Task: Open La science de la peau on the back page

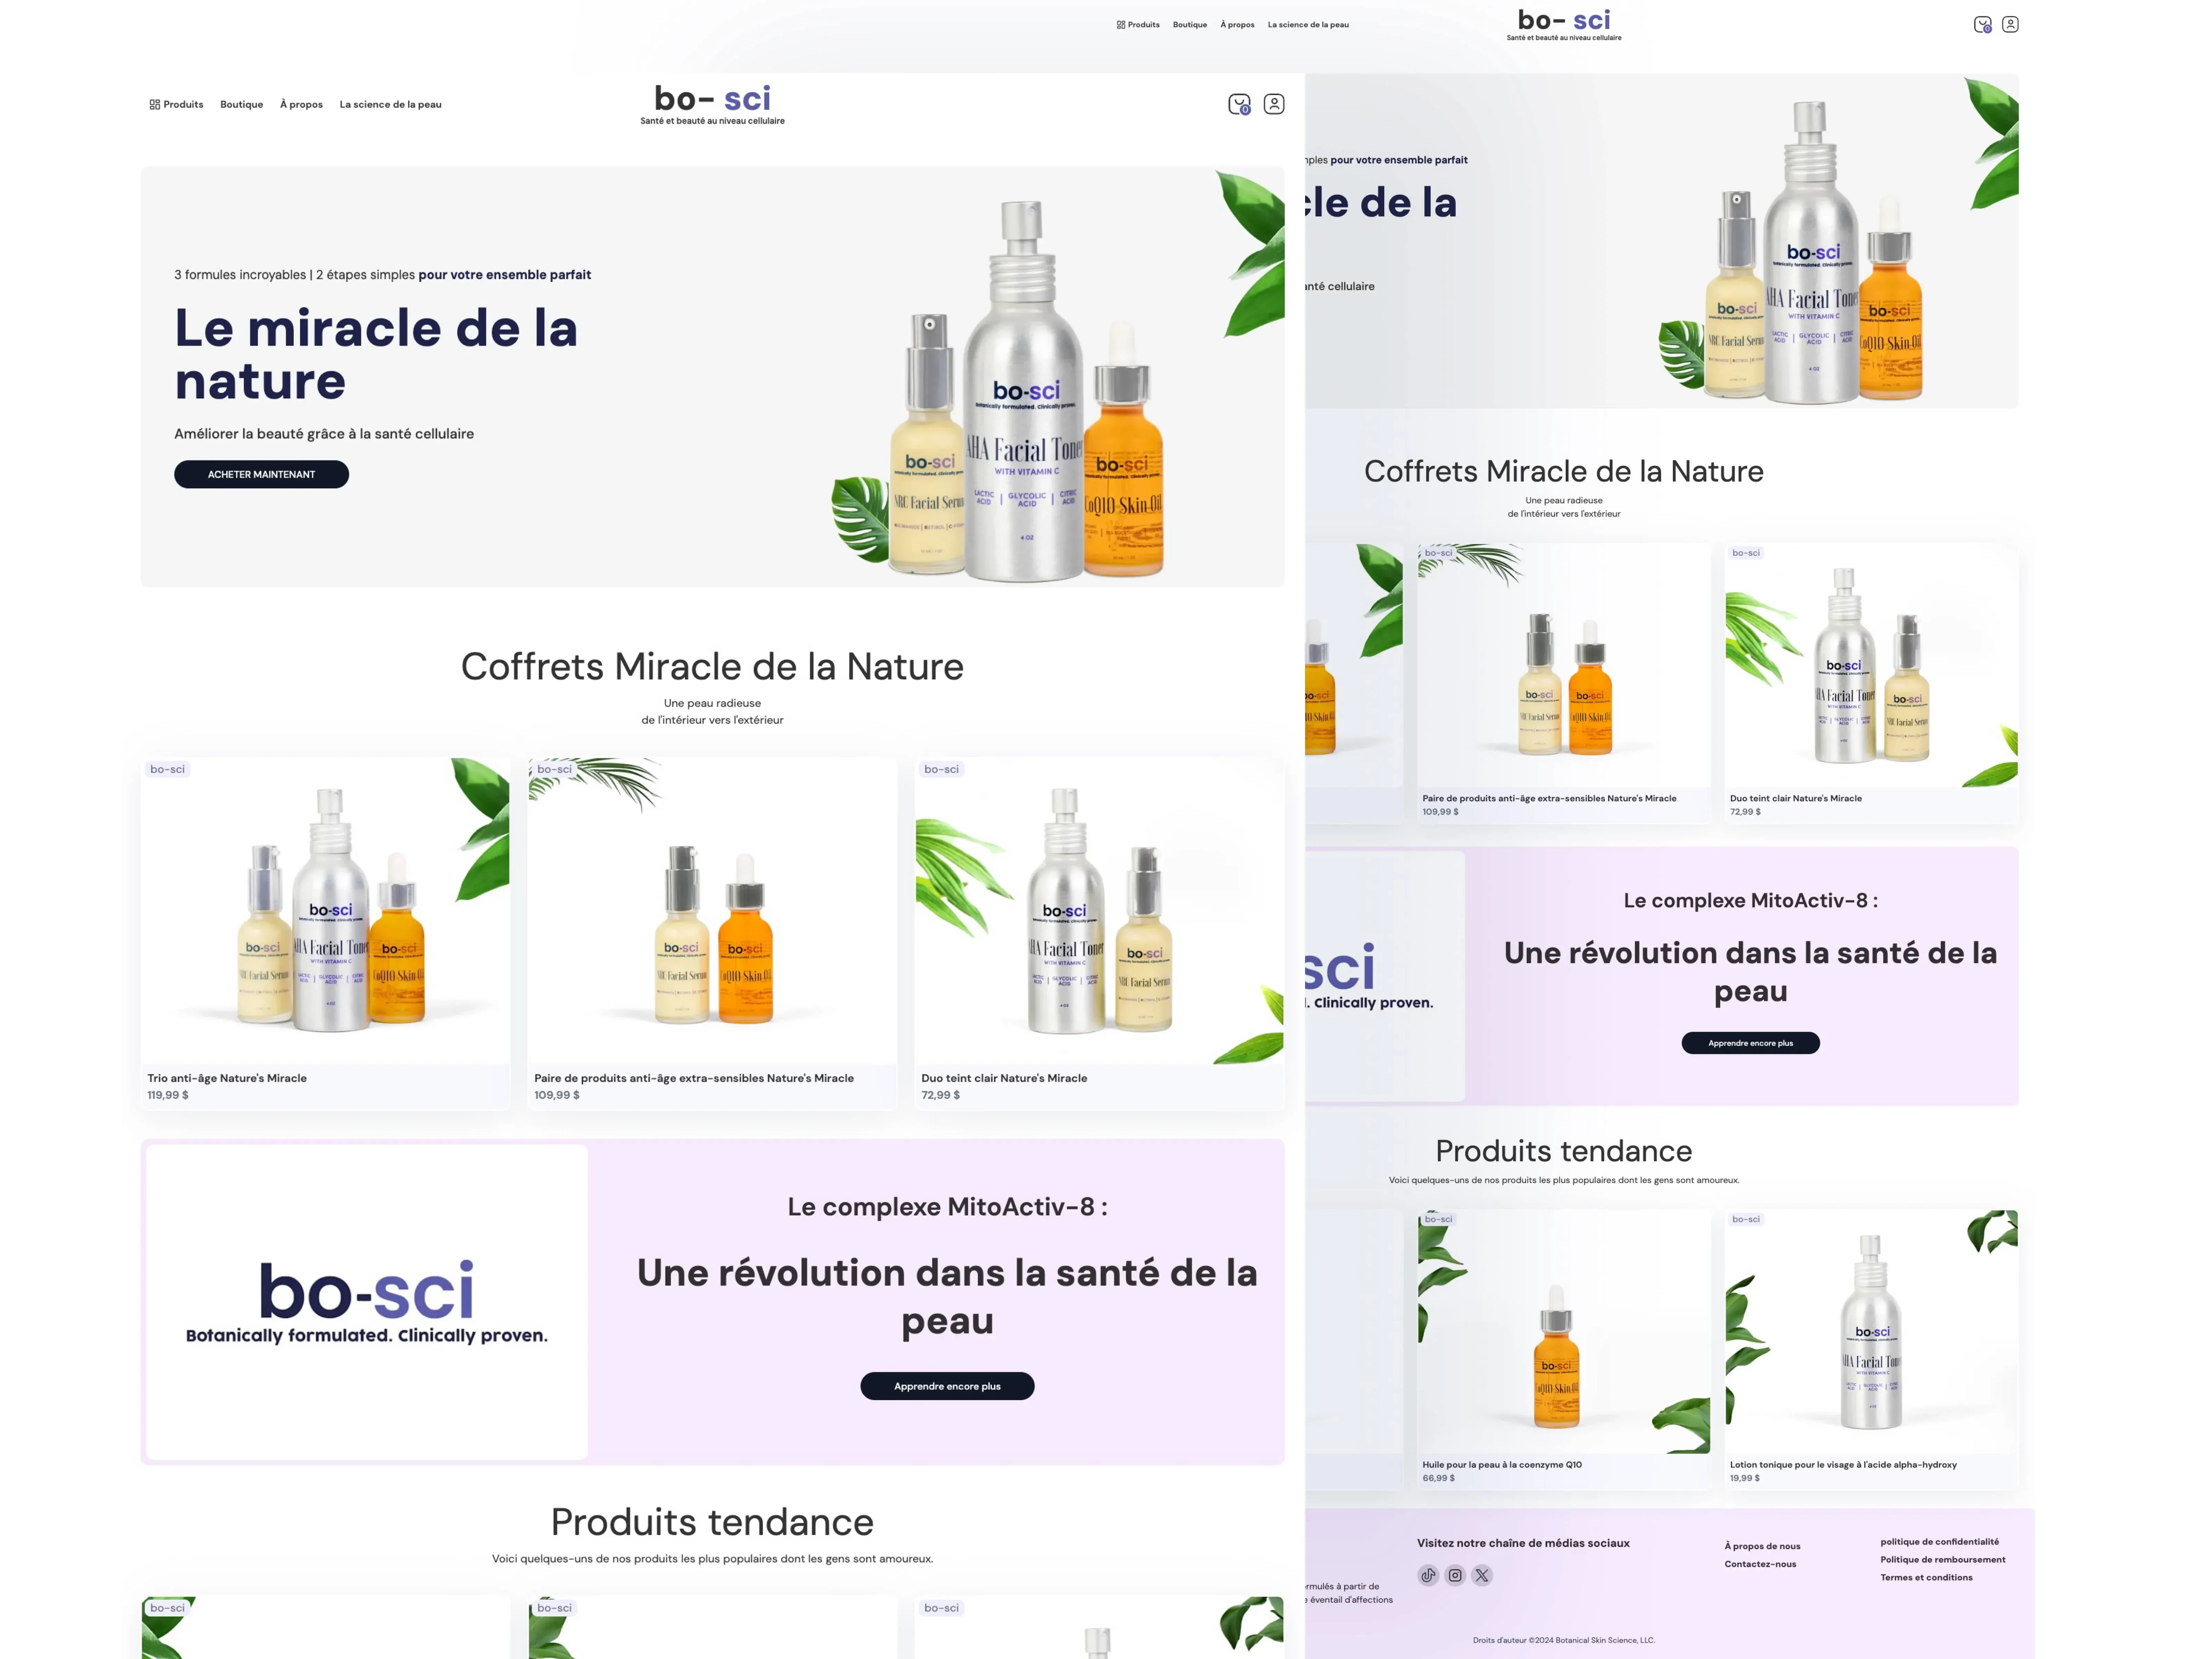Action: pyautogui.click(x=1308, y=25)
